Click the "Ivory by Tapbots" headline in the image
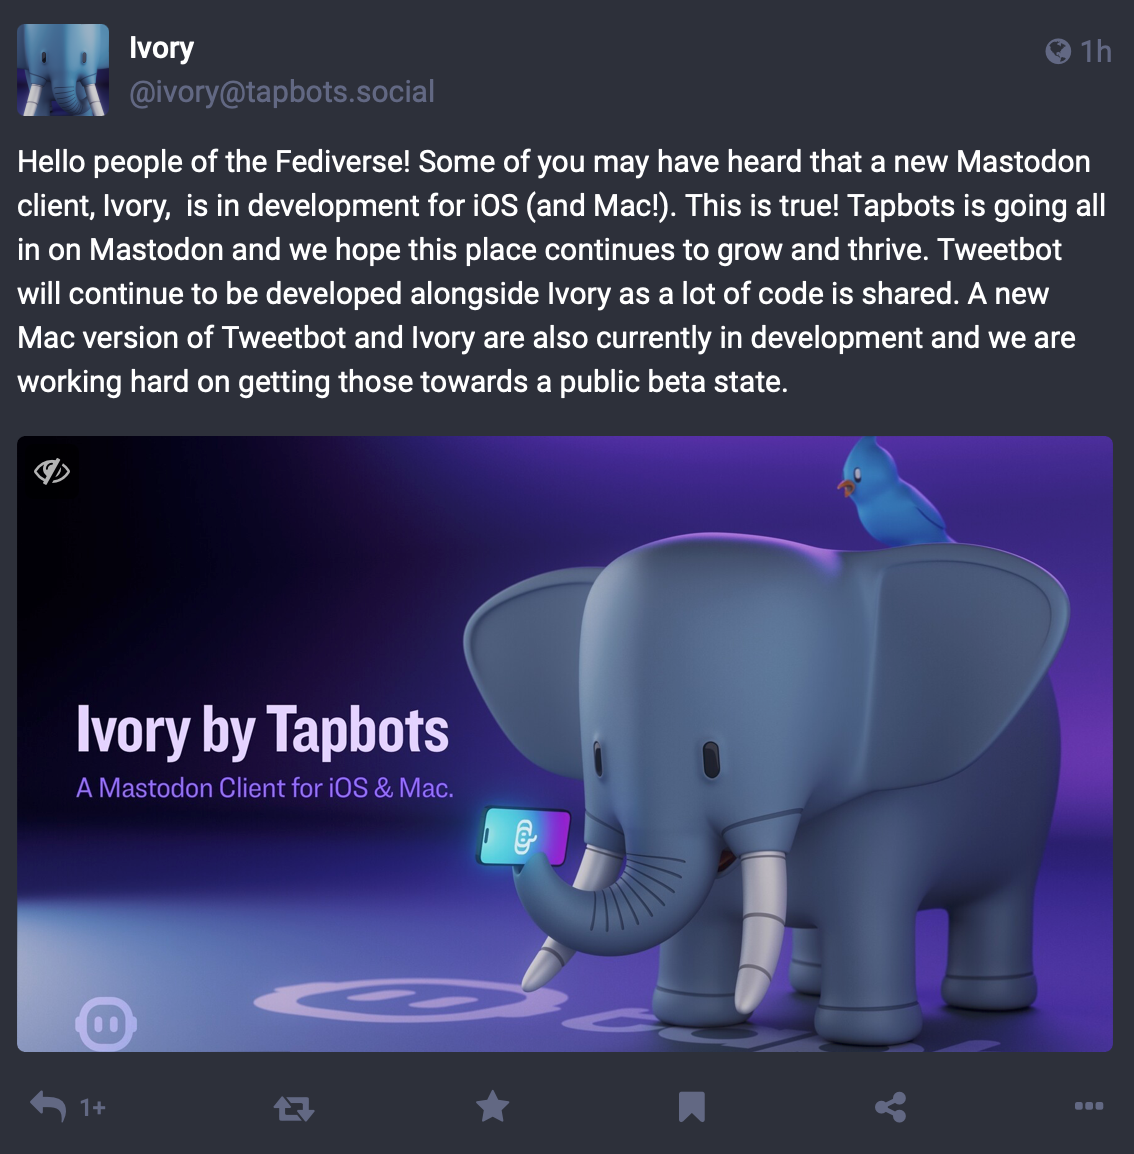Image resolution: width=1134 pixels, height=1154 pixels. point(263,730)
